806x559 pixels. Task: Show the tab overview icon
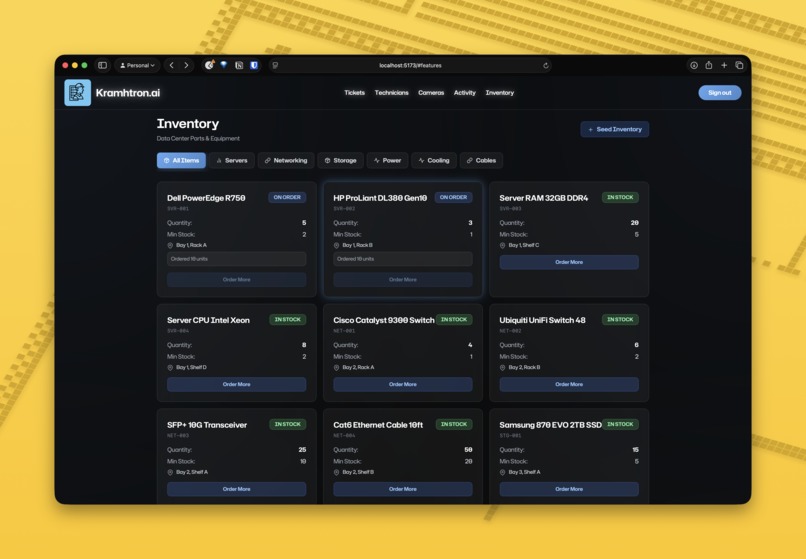coord(739,65)
